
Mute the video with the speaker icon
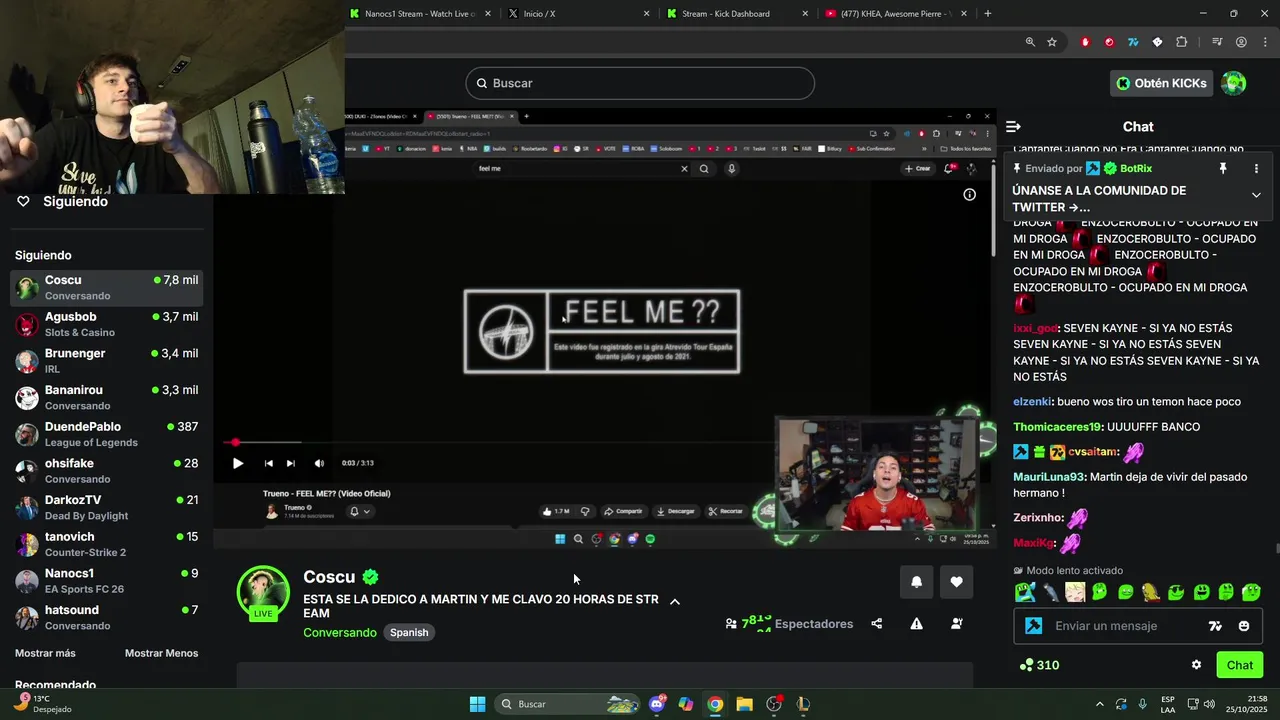tap(319, 463)
